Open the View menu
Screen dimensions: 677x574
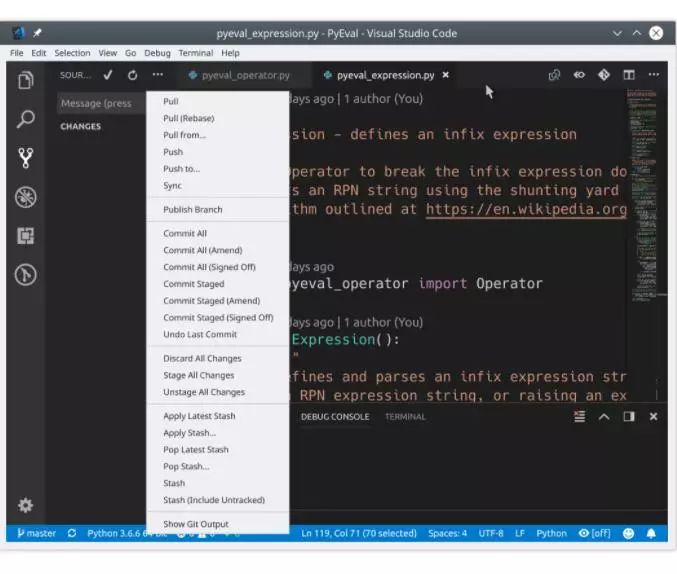coord(108,53)
